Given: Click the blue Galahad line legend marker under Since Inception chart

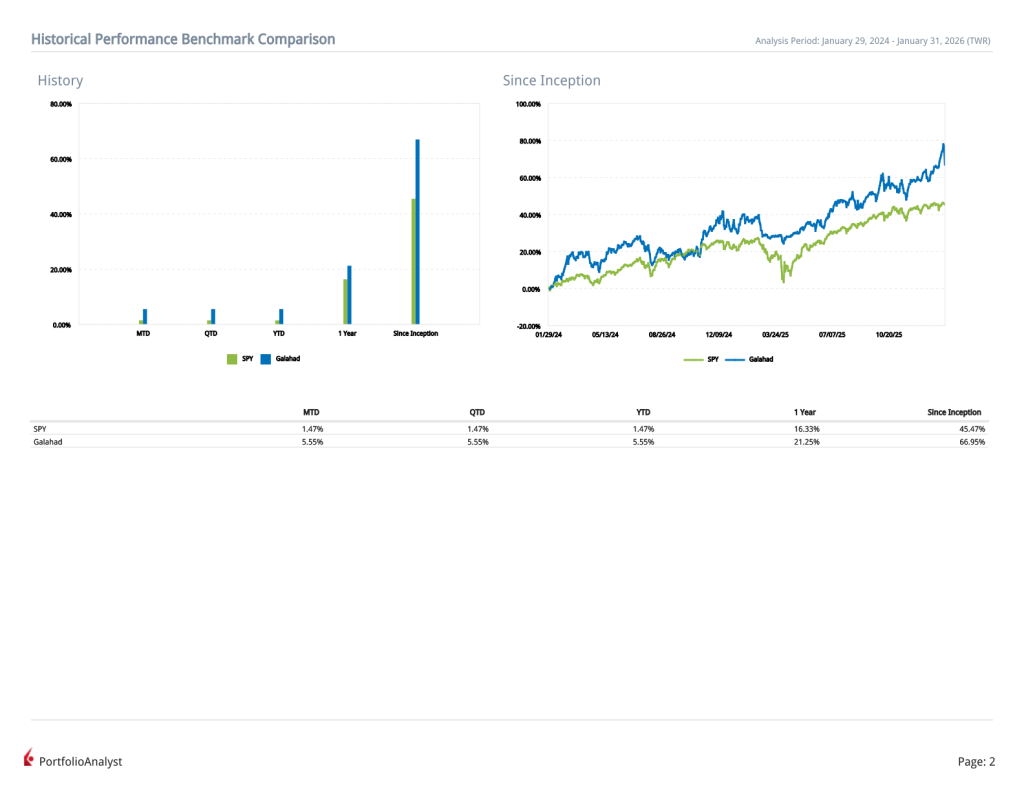Looking at the screenshot, I should [x=735, y=359].
